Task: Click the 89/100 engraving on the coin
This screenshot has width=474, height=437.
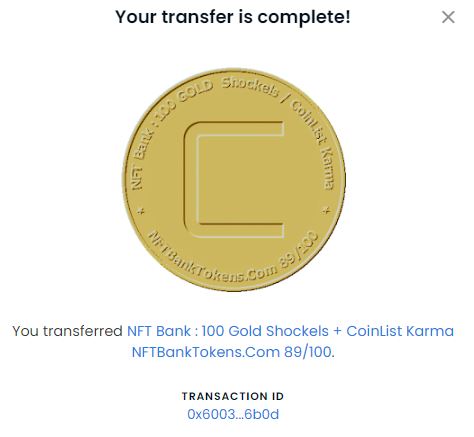Action: point(299,251)
